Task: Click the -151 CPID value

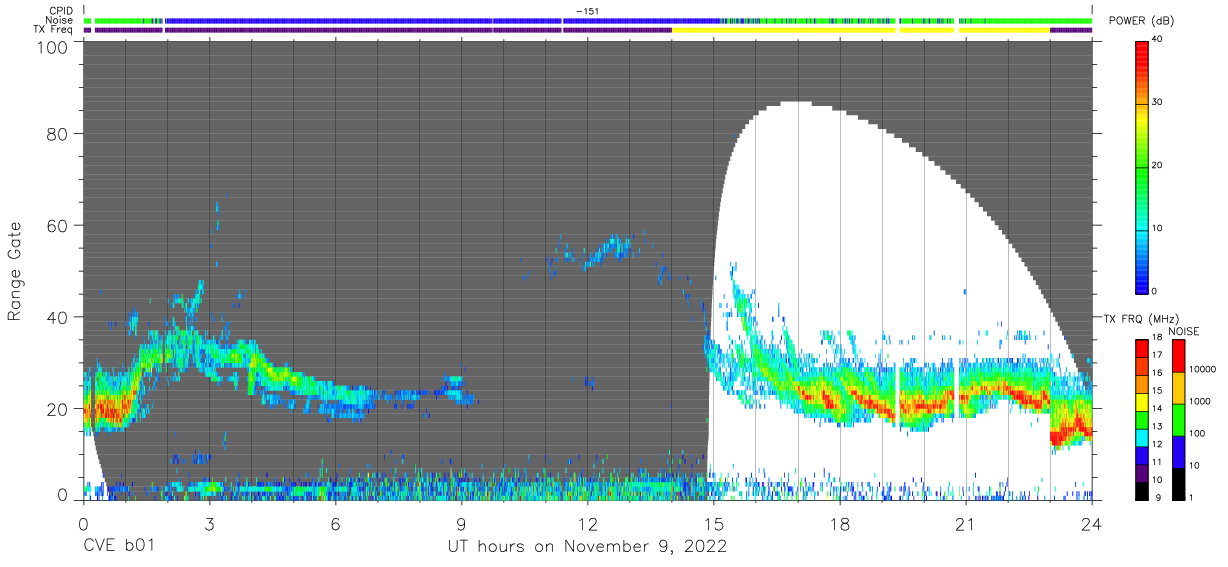Action: 587,11
